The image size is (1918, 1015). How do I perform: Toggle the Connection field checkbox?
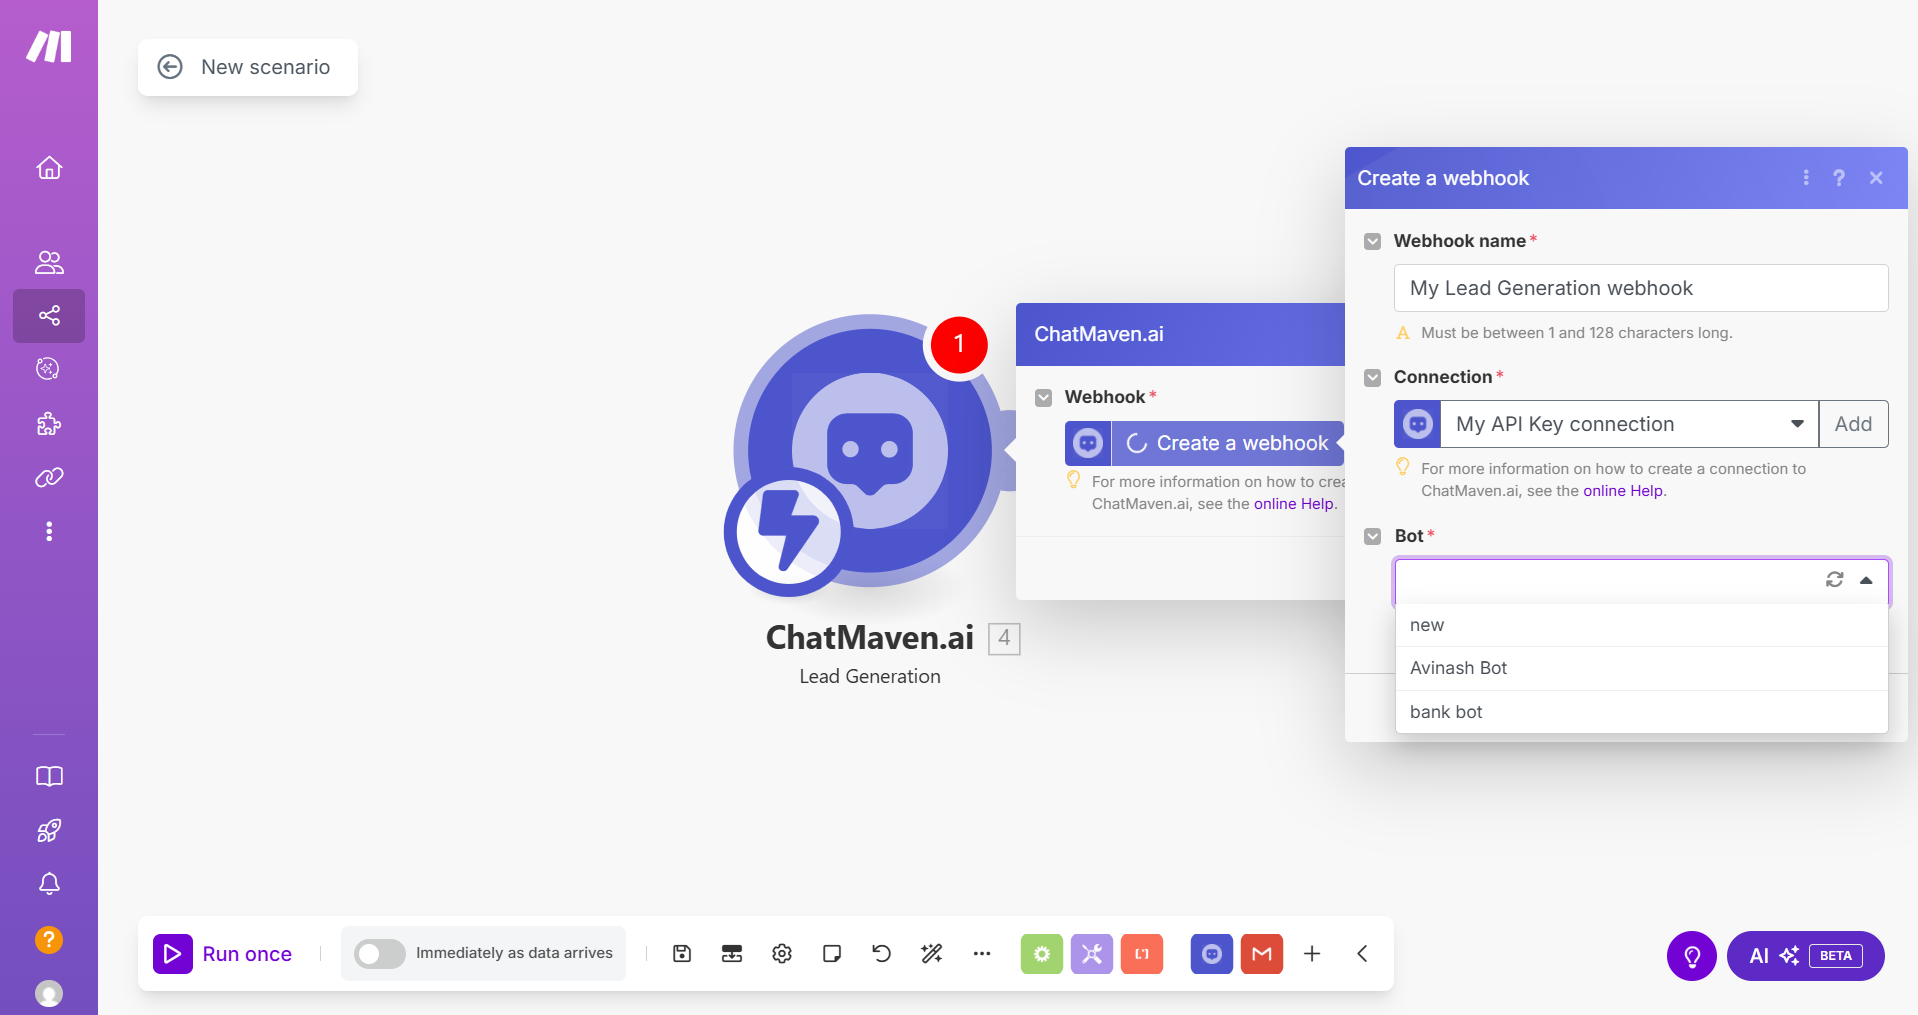click(x=1373, y=377)
